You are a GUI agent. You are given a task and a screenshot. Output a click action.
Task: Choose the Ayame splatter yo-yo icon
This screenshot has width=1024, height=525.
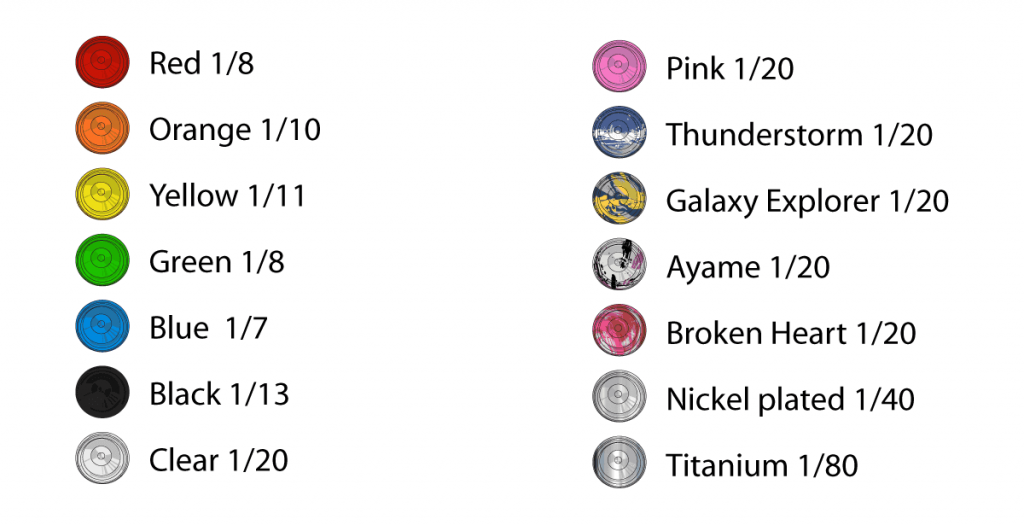tap(619, 266)
